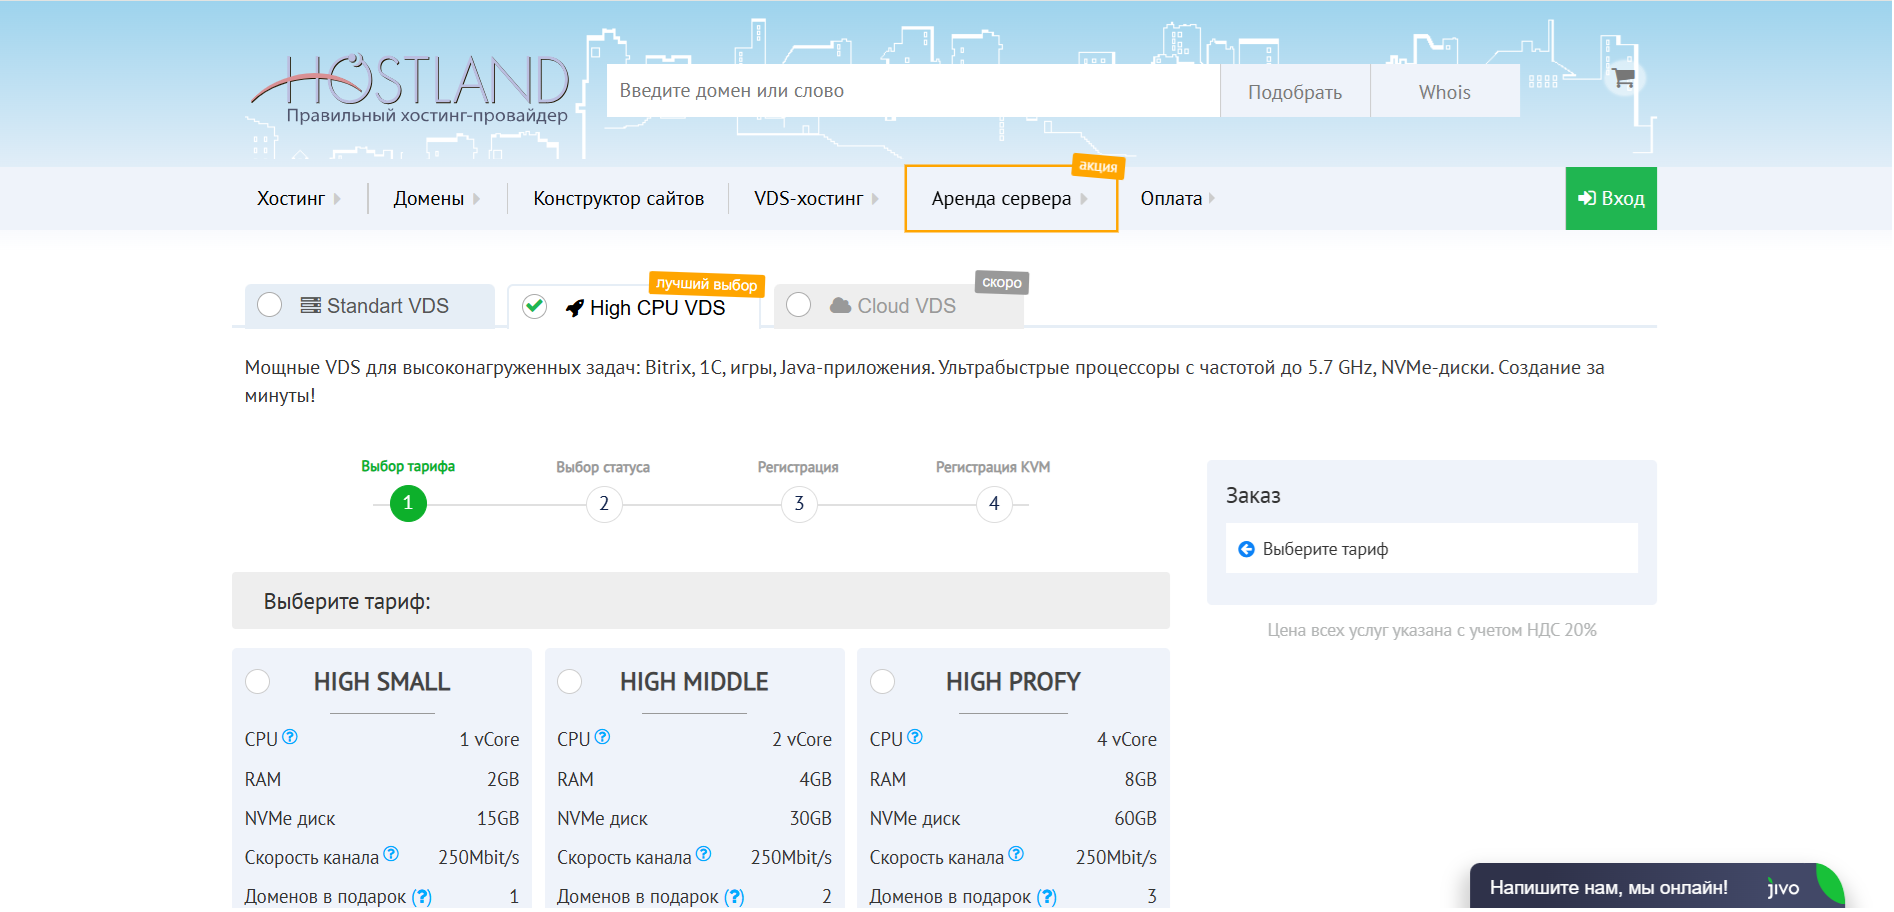Open Конструктор сайтов menu item

618,199
